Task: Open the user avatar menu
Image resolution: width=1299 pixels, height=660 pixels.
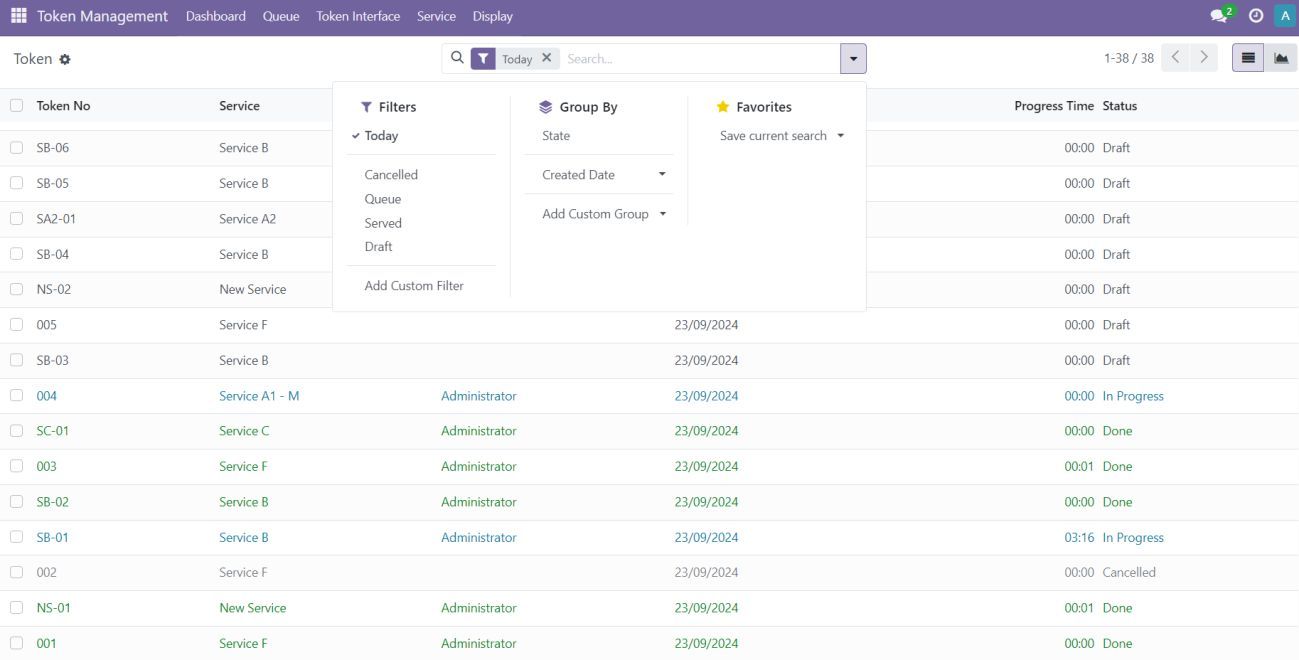Action: coord(1285,16)
